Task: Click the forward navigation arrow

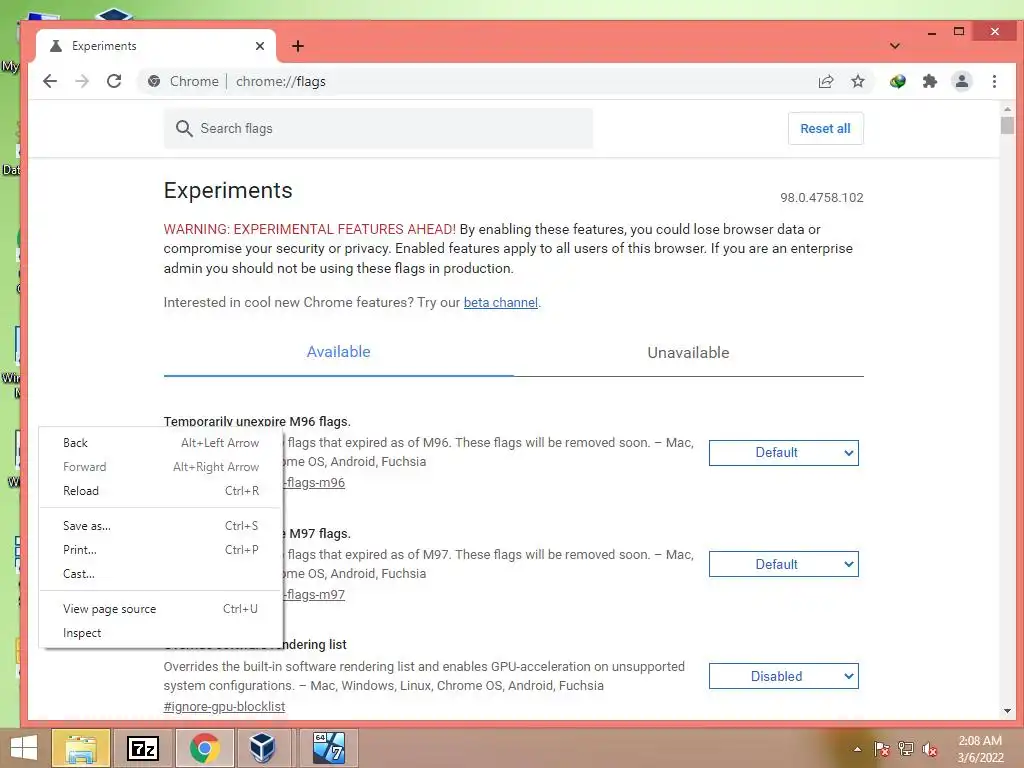Action: (82, 81)
